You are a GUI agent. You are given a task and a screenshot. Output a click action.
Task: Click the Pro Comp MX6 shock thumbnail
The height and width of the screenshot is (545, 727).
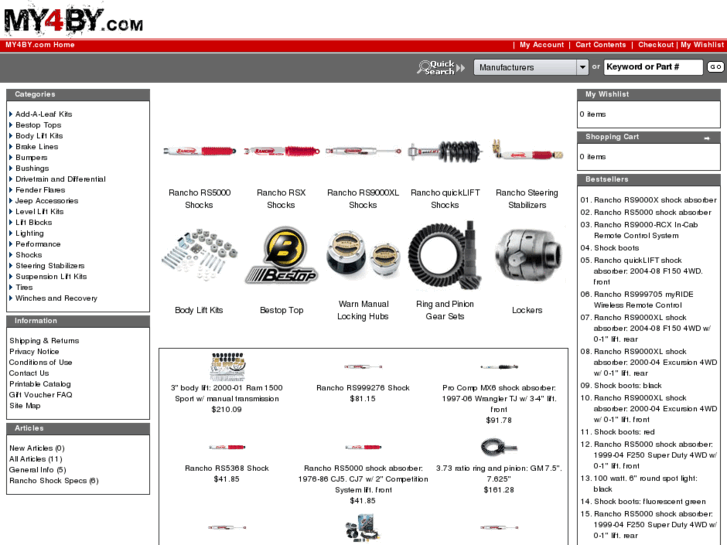tap(499, 367)
